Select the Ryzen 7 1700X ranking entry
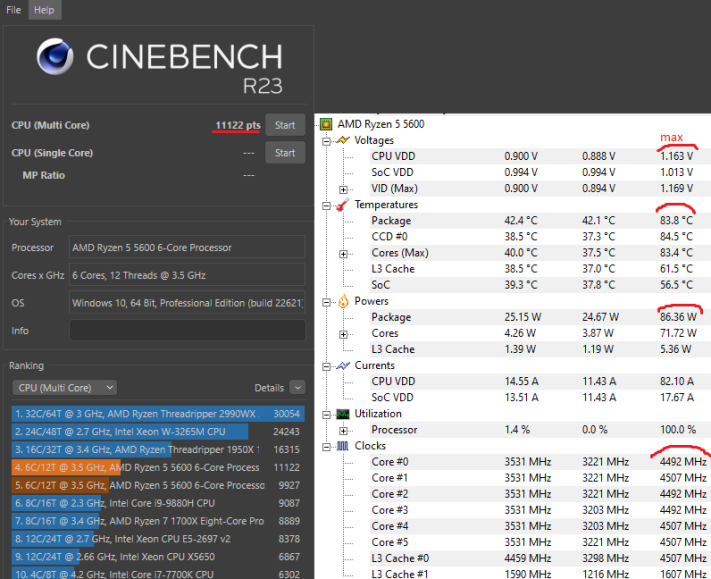The image size is (711, 579). tap(158, 521)
